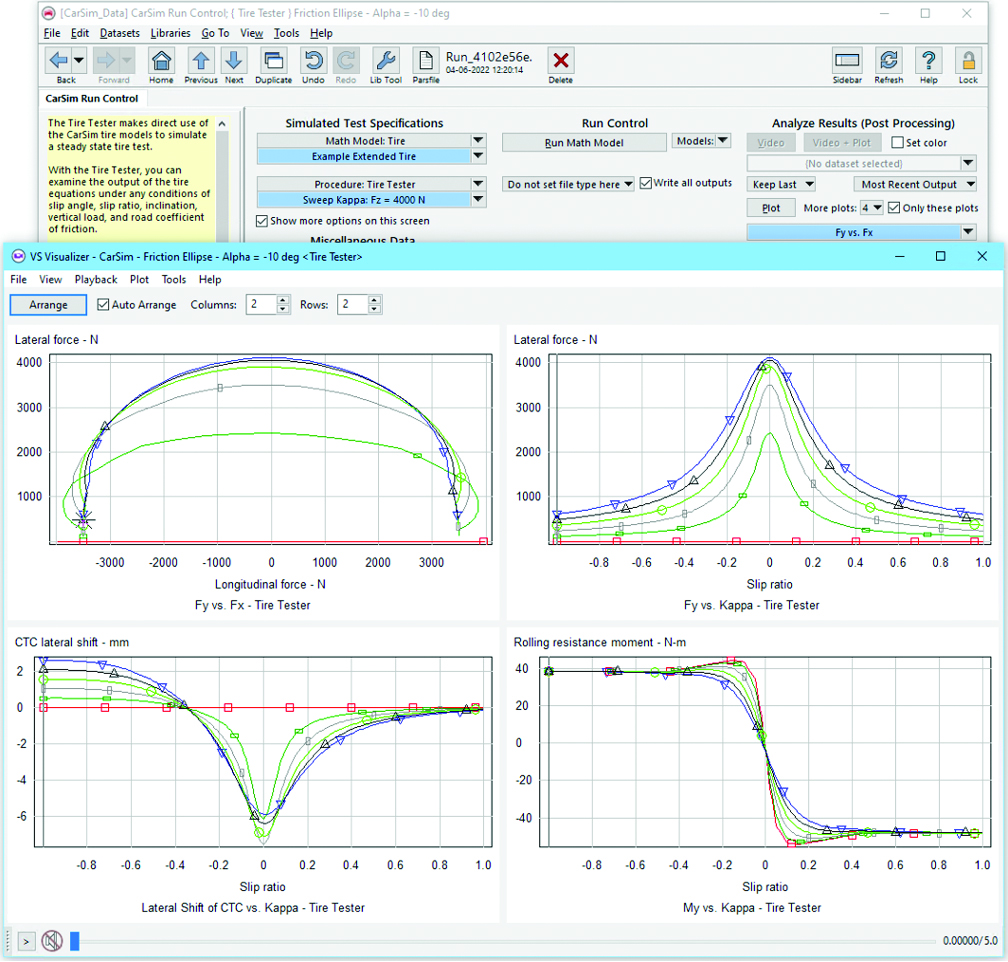Open the Go To menu
The image size is (1008, 962).
(x=215, y=33)
